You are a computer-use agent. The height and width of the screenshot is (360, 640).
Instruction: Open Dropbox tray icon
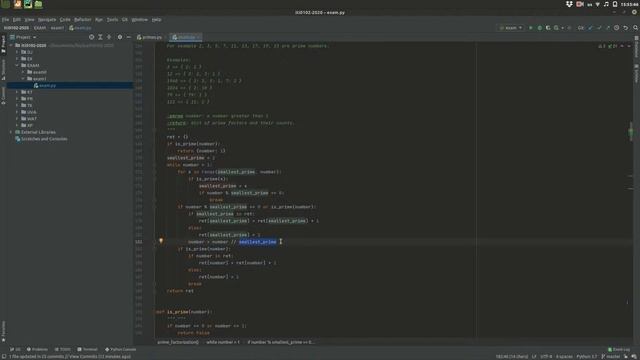coord(569,4)
